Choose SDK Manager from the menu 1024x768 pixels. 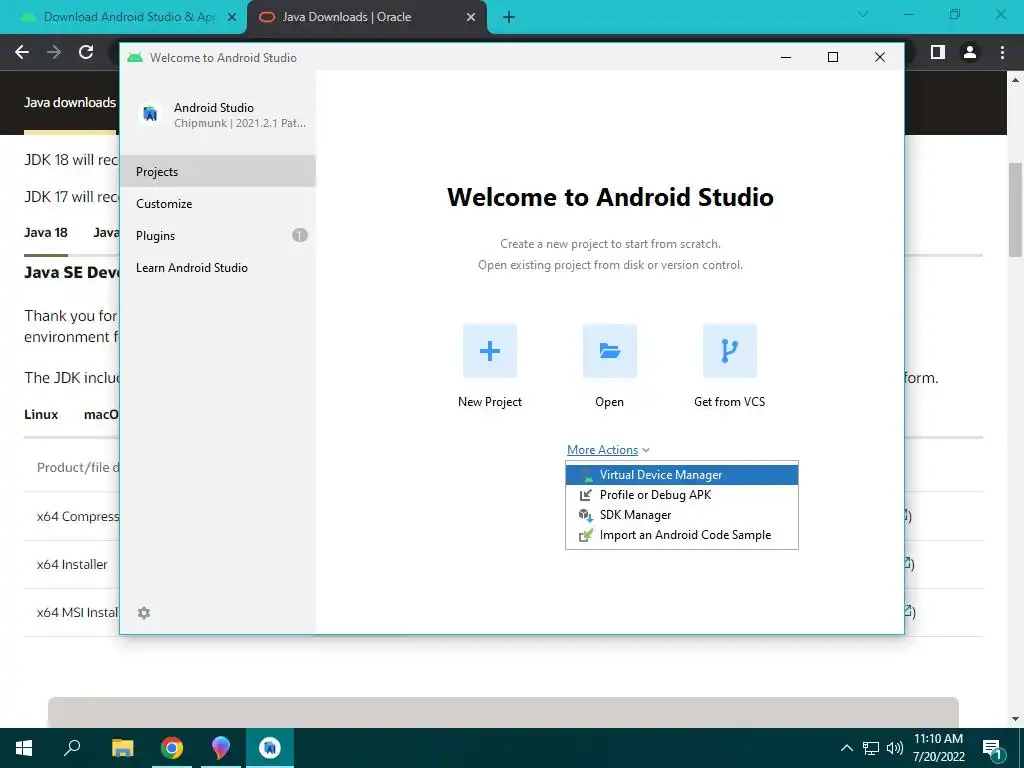tap(682, 515)
